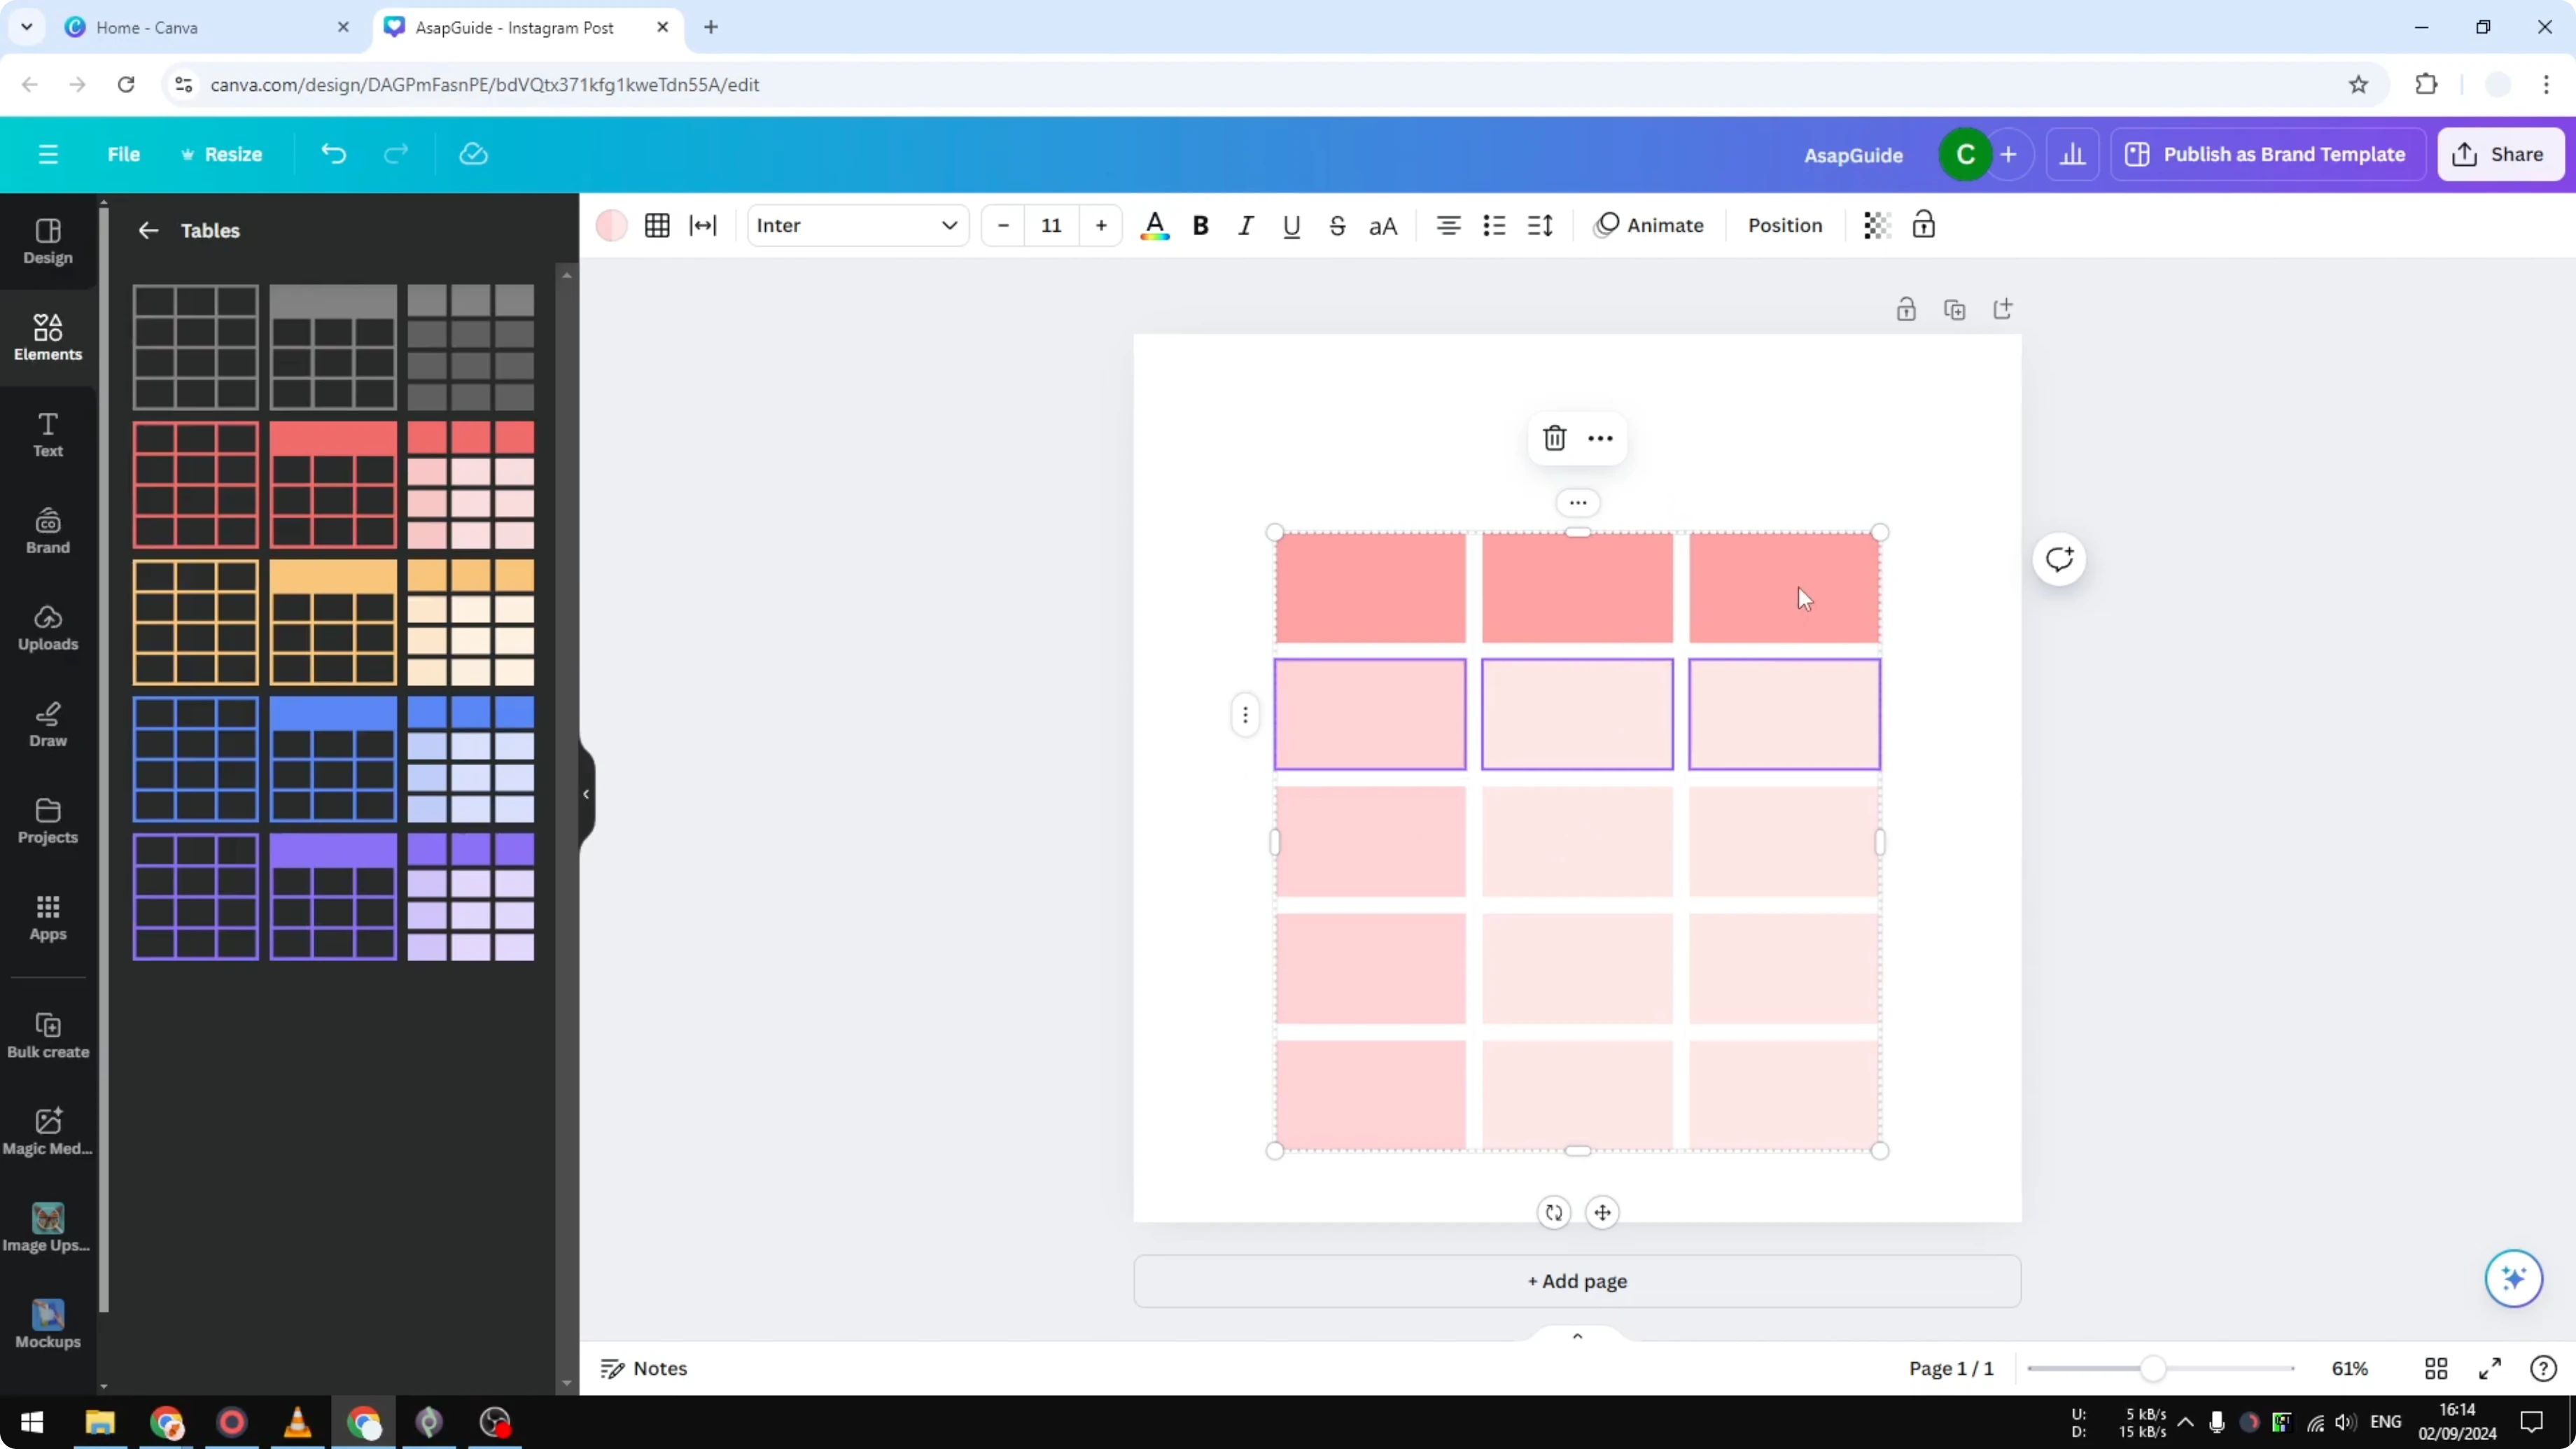This screenshot has height=1449, width=2576.
Task: Redo the last action
Action: coord(396,154)
